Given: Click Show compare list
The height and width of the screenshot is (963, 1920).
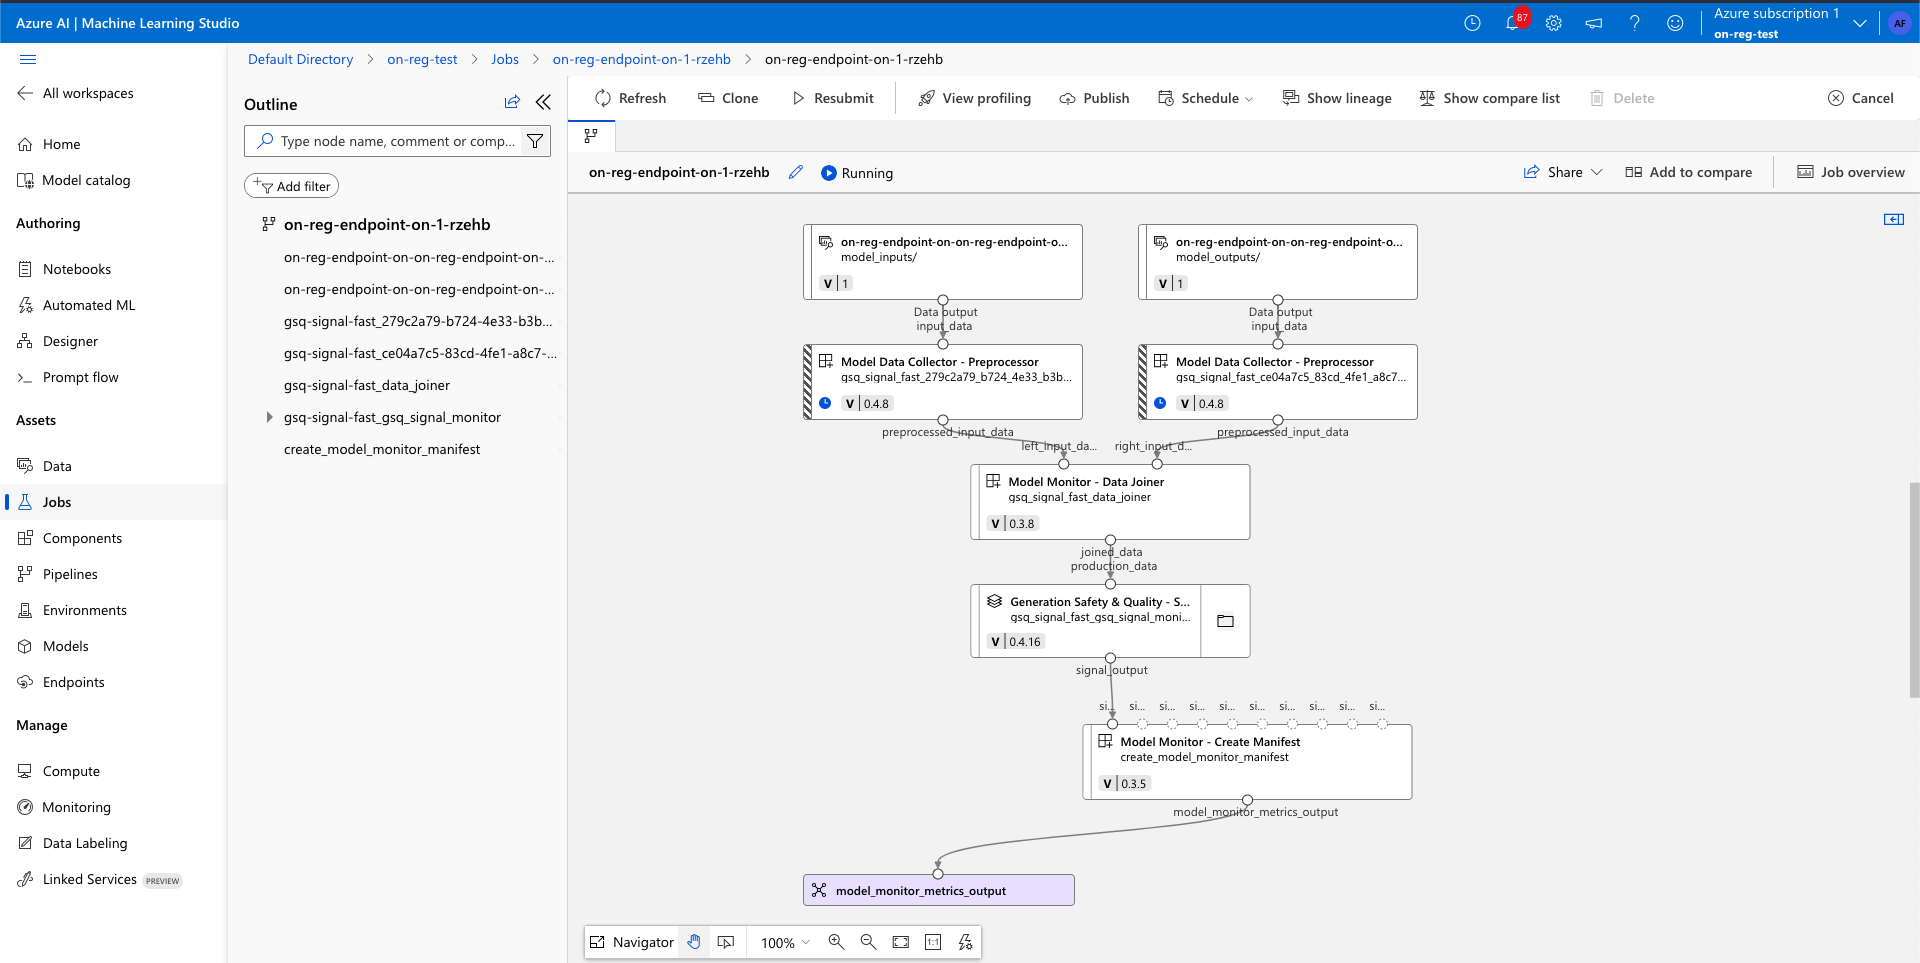Looking at the screenshot, I should 1489,98.
